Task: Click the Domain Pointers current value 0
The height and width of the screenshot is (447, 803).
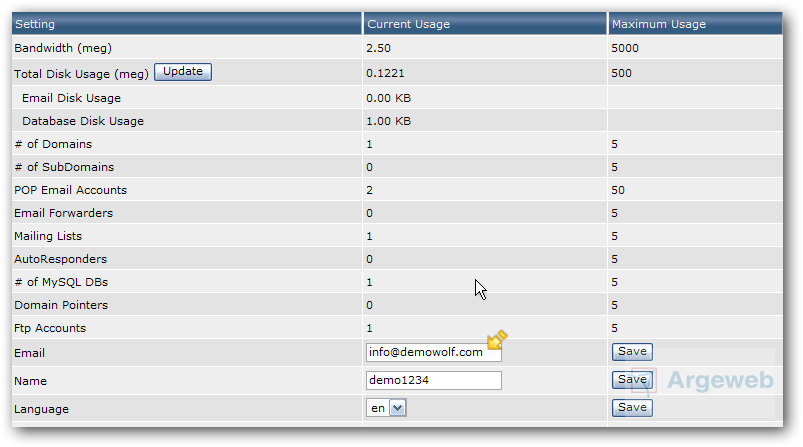Action: [x=369, y=305]
